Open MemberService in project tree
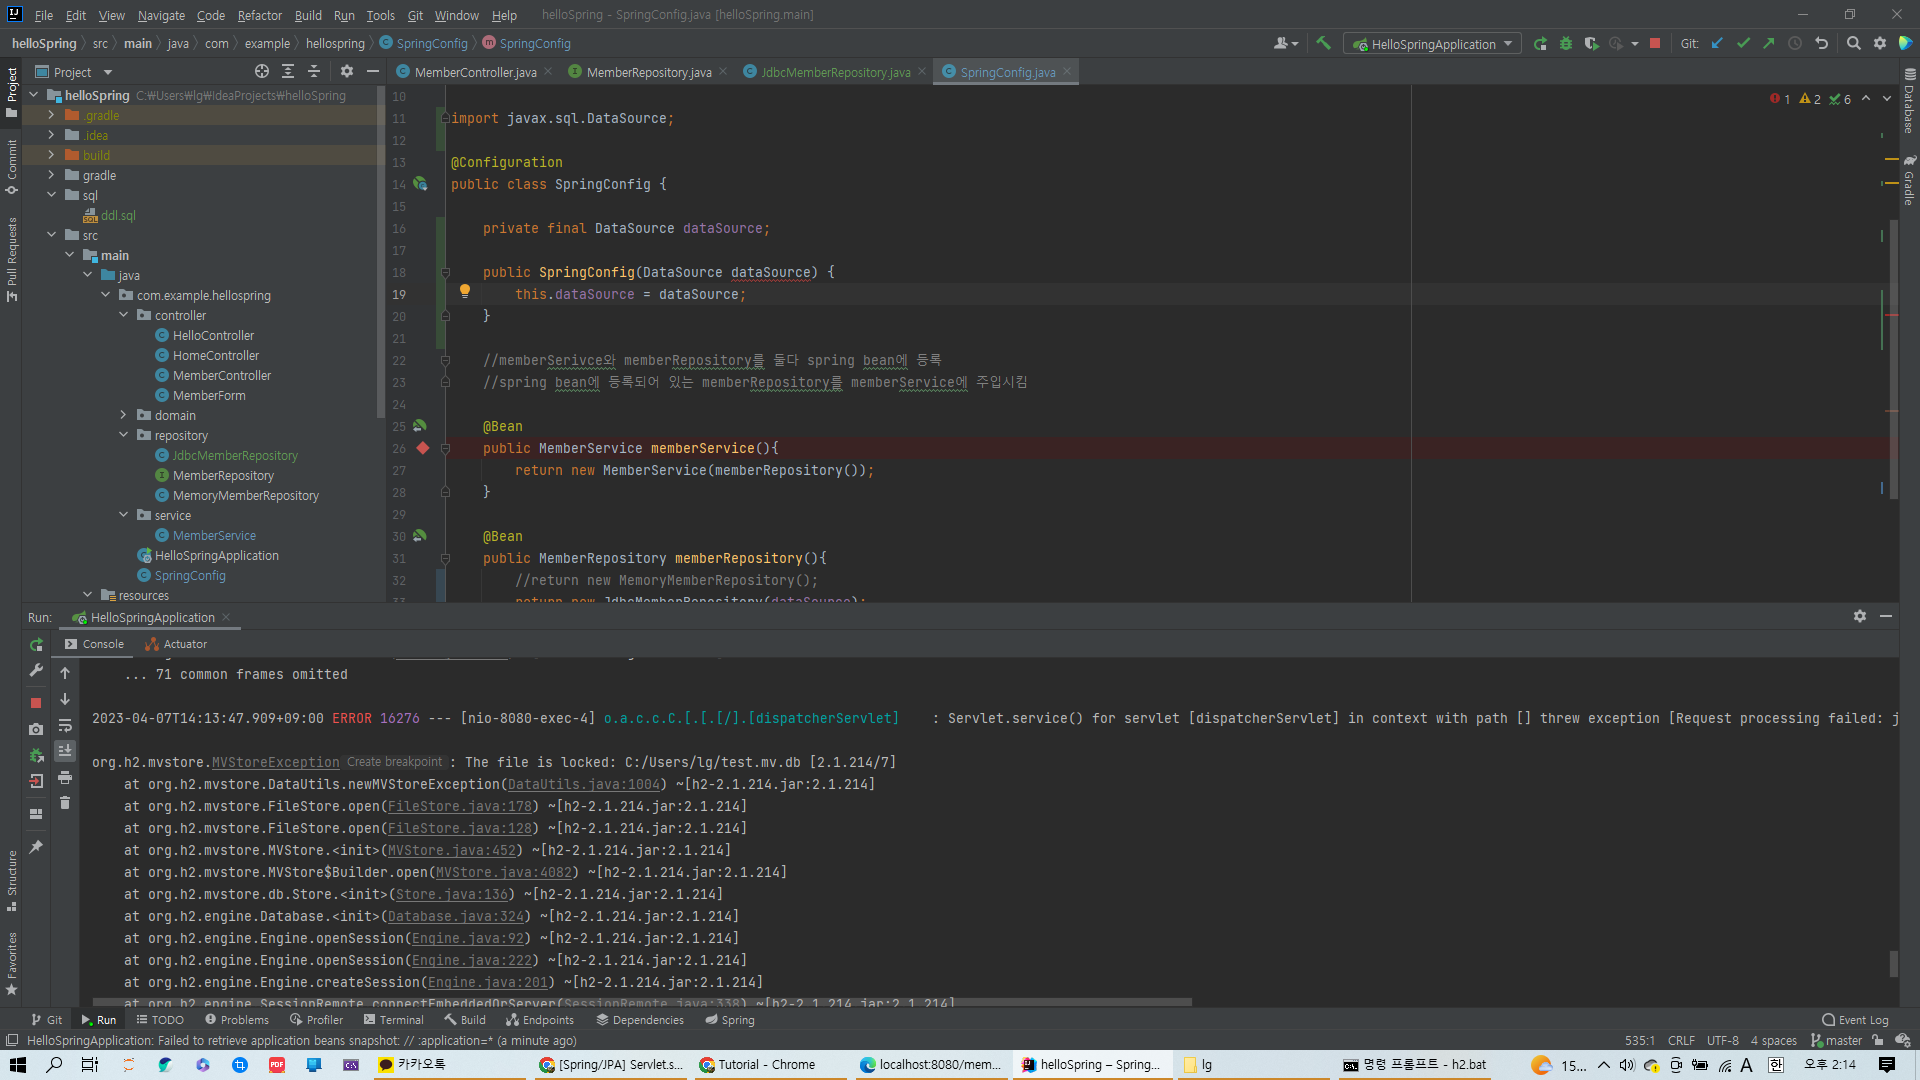The width and height of the screenshot is (1920, 1080). point(214,535)
